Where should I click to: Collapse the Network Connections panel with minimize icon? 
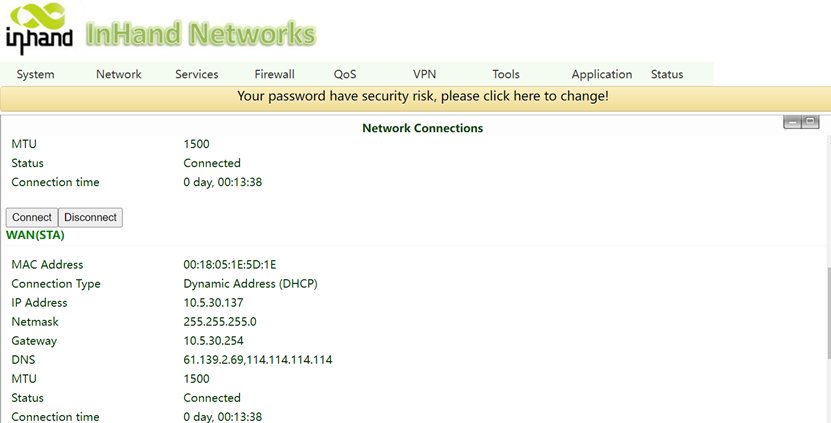793,122
